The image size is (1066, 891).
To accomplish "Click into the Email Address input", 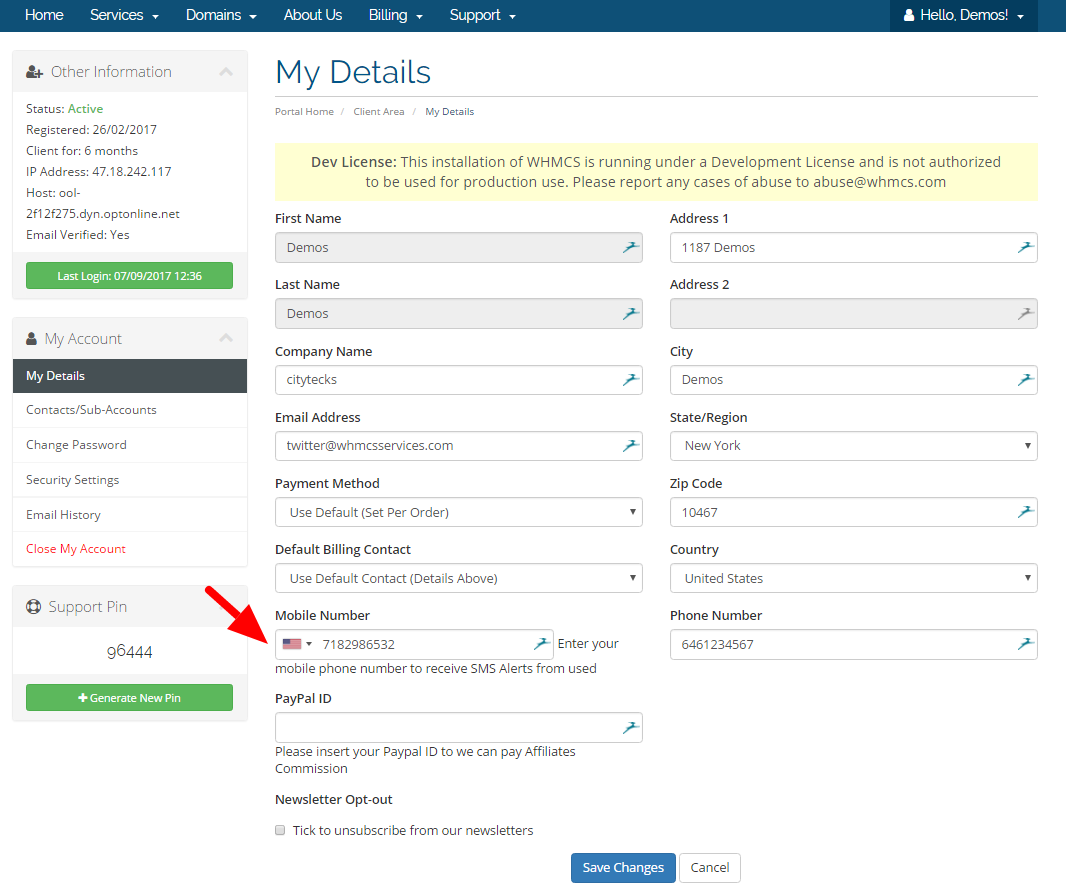I will [x=459, y=446].
